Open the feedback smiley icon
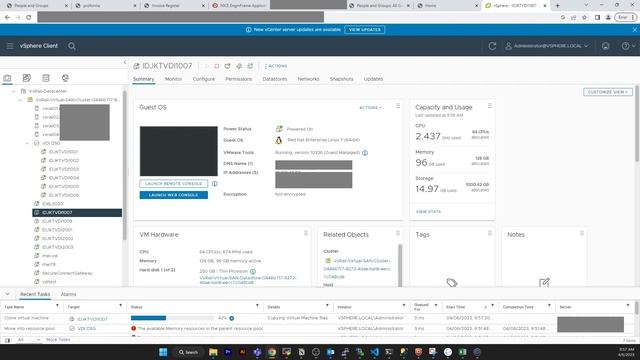 point(606,46)
